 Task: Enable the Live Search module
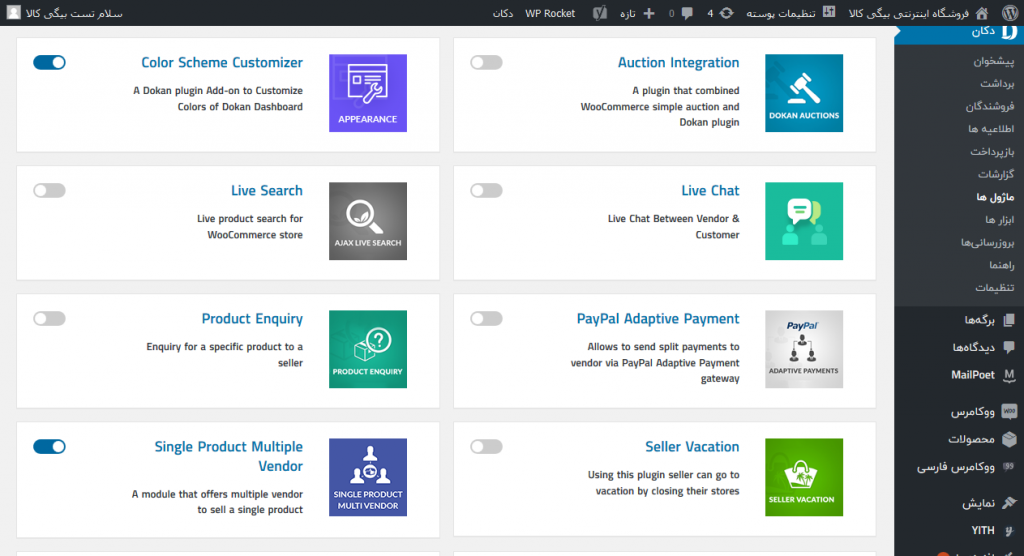point(49,191)
